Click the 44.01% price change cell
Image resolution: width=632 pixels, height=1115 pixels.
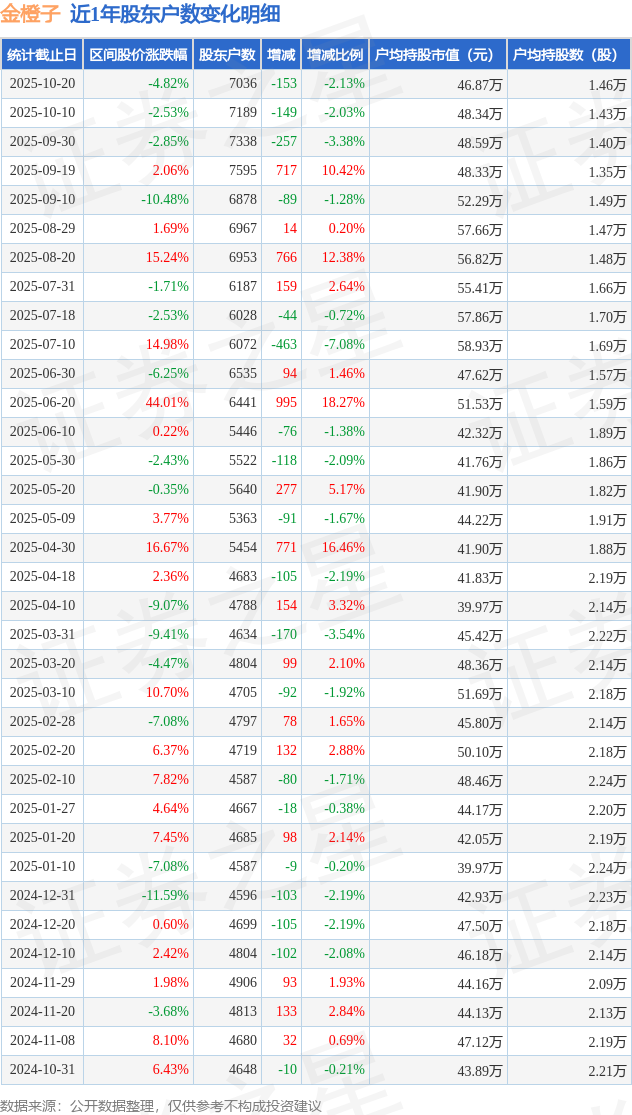point(167,403)
